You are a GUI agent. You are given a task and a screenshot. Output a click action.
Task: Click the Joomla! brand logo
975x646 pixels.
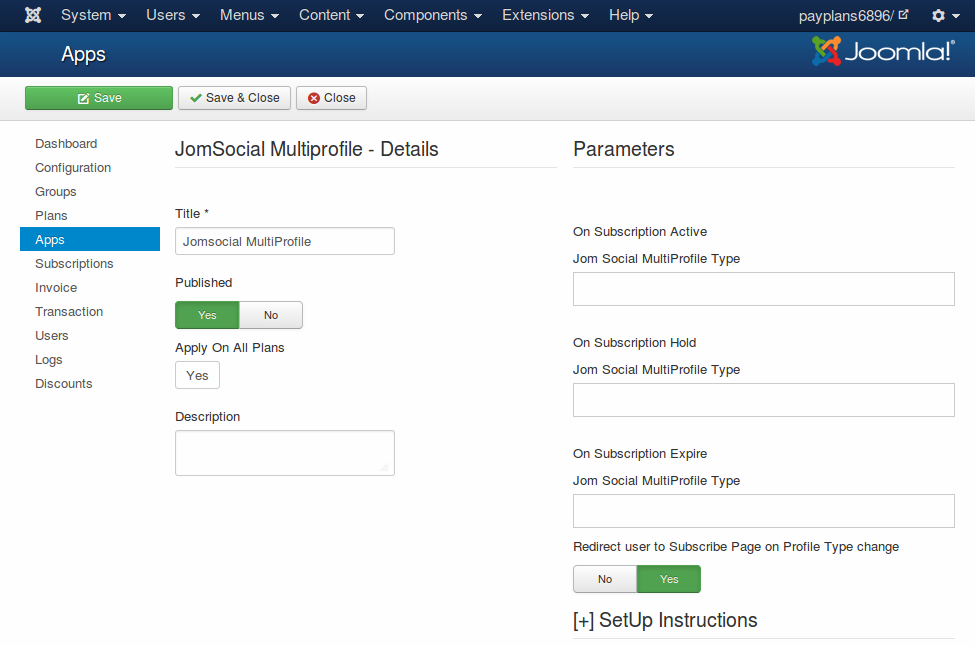pyautogui.click(x=884, y=51)
